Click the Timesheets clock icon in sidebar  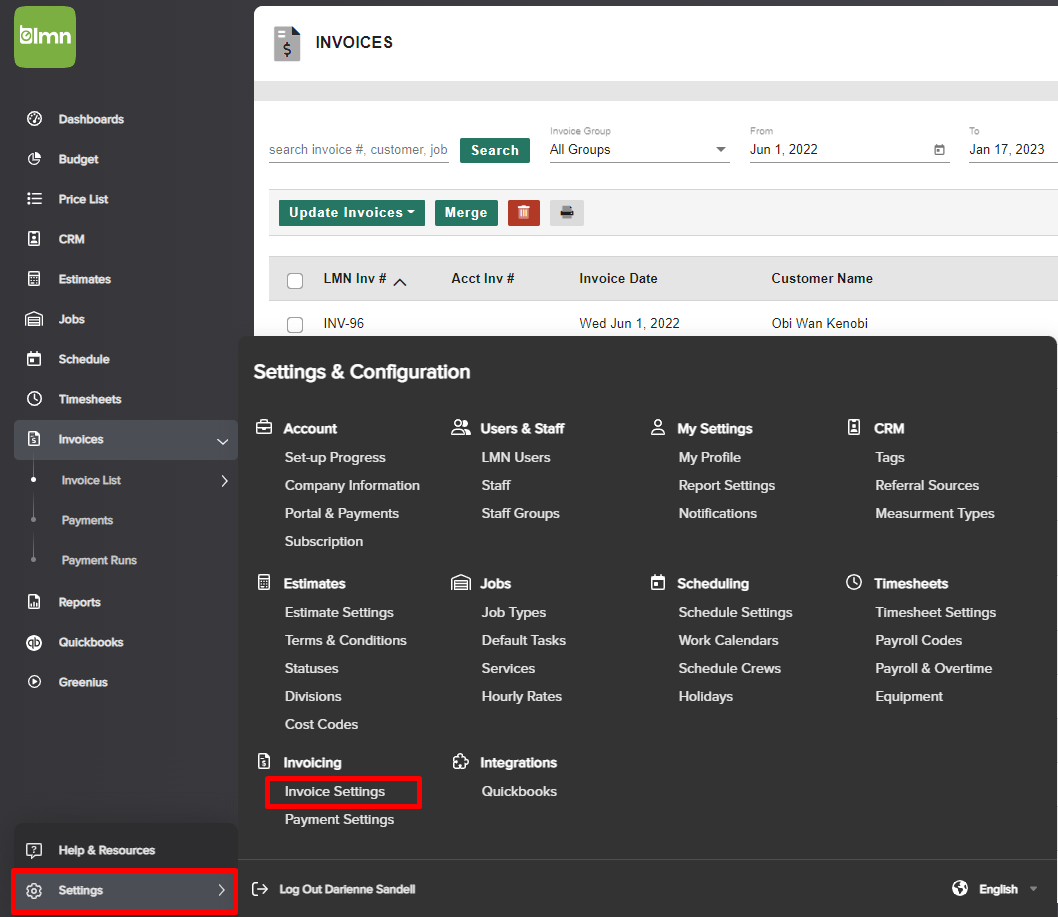click(34, 399)
